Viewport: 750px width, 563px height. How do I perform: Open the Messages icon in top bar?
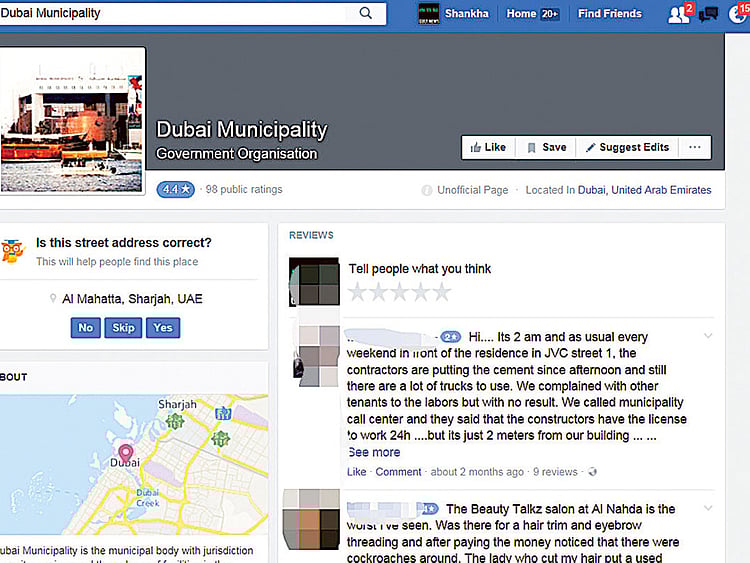coord(709,14)
